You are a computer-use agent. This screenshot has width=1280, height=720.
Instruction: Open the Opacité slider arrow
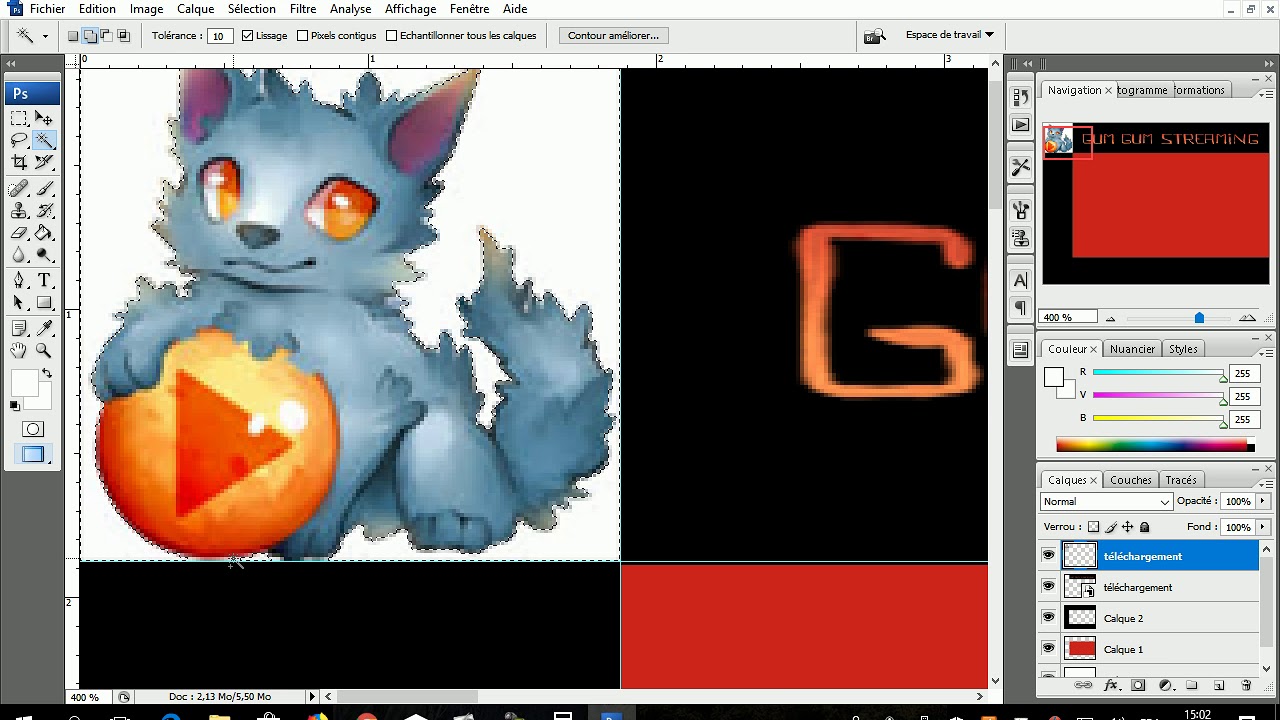[1263, 501]
